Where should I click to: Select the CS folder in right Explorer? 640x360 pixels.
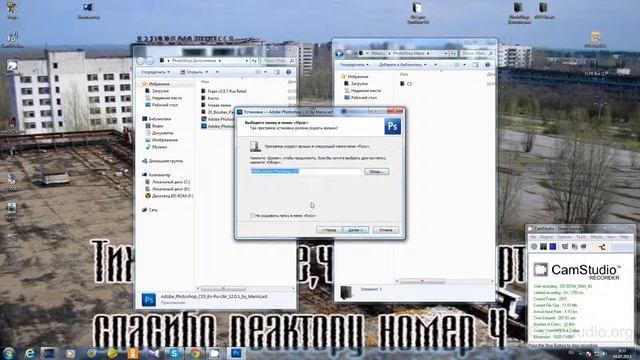[x=406, y=84]
